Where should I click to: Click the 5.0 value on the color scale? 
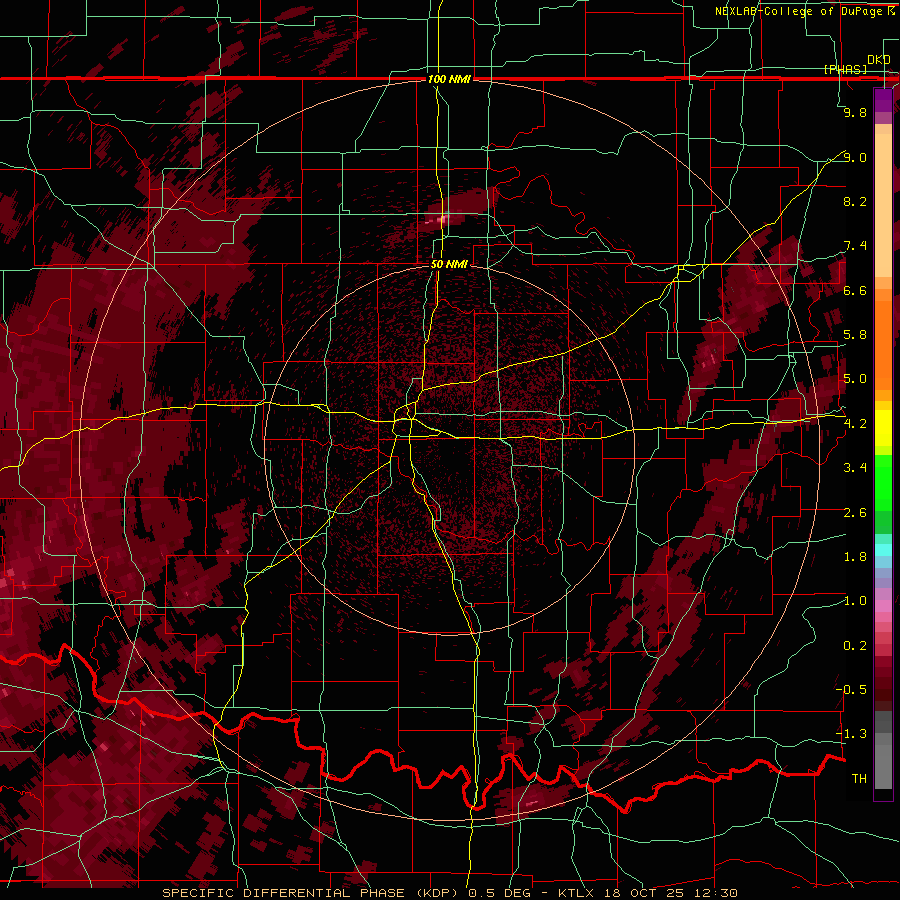point(855,379)
